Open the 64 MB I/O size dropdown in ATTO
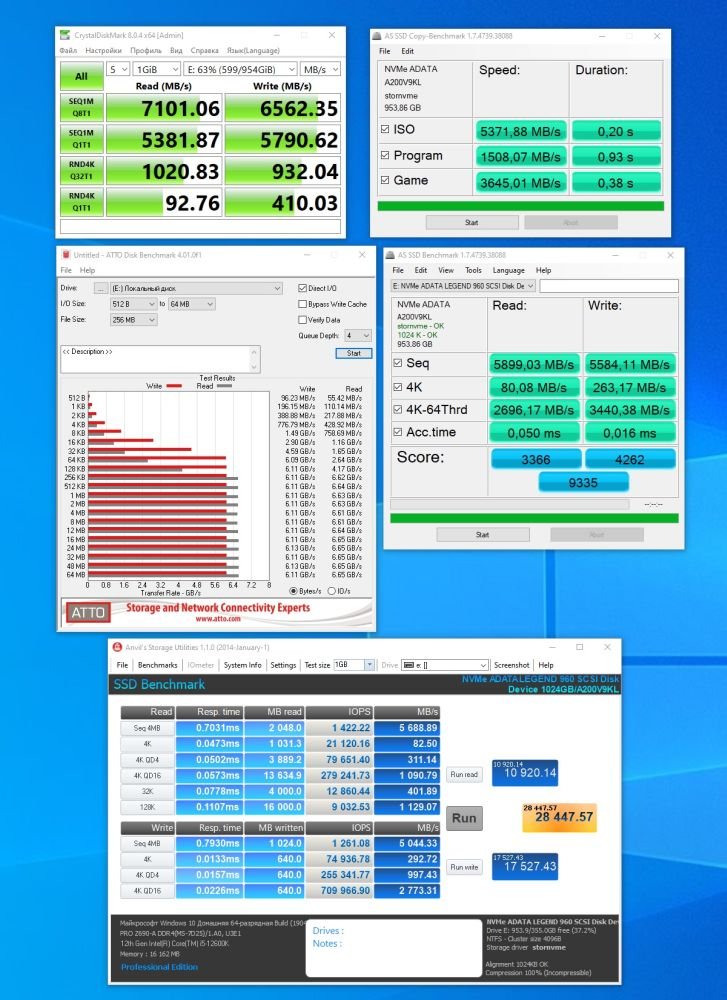This screenshot has height=1000, width=727. 191,304
